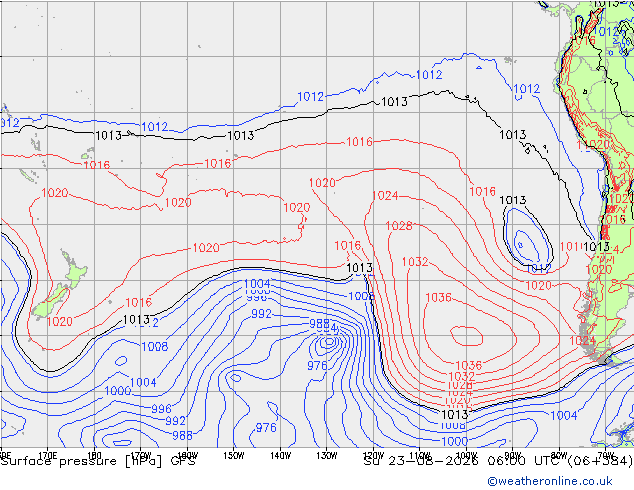
Task: Click the blue 1012 label near 110W top
Action: [x=429, y=75]
